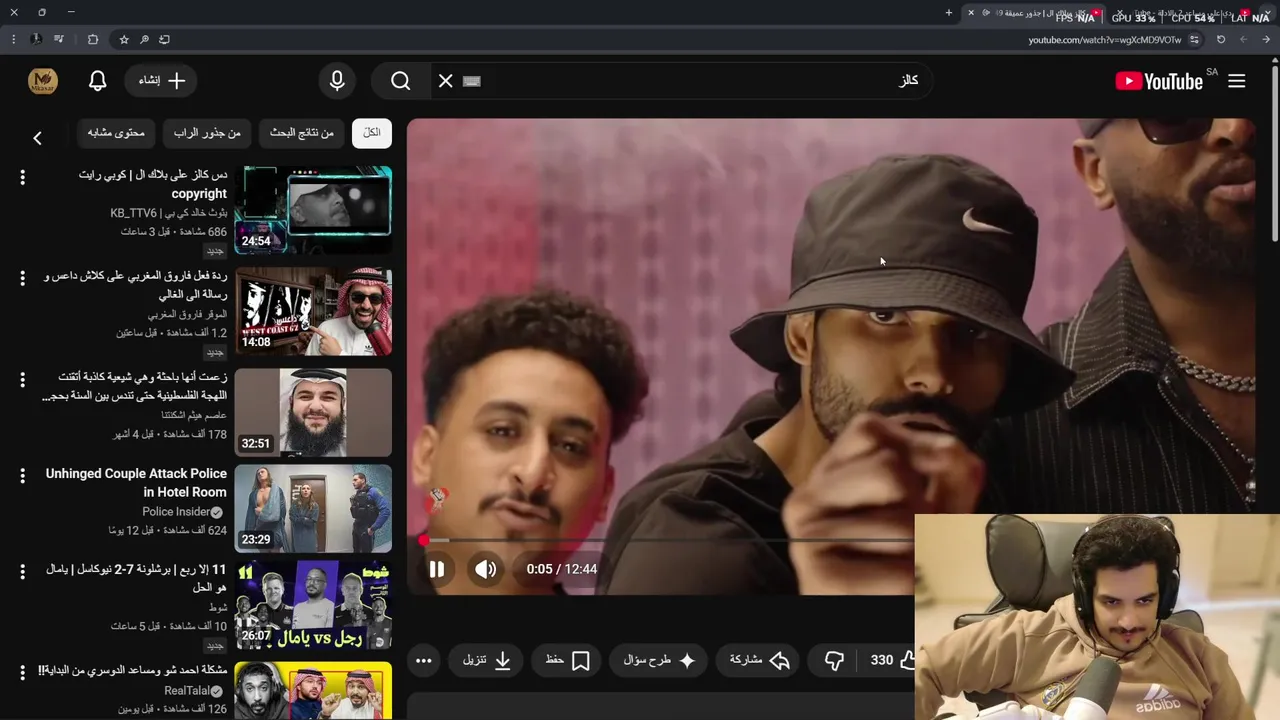The height and width of the screenshot is (720, 1280).
Task: Go to YouTube home via logo
Action: pyautogui.click(x=1160, y=81)
